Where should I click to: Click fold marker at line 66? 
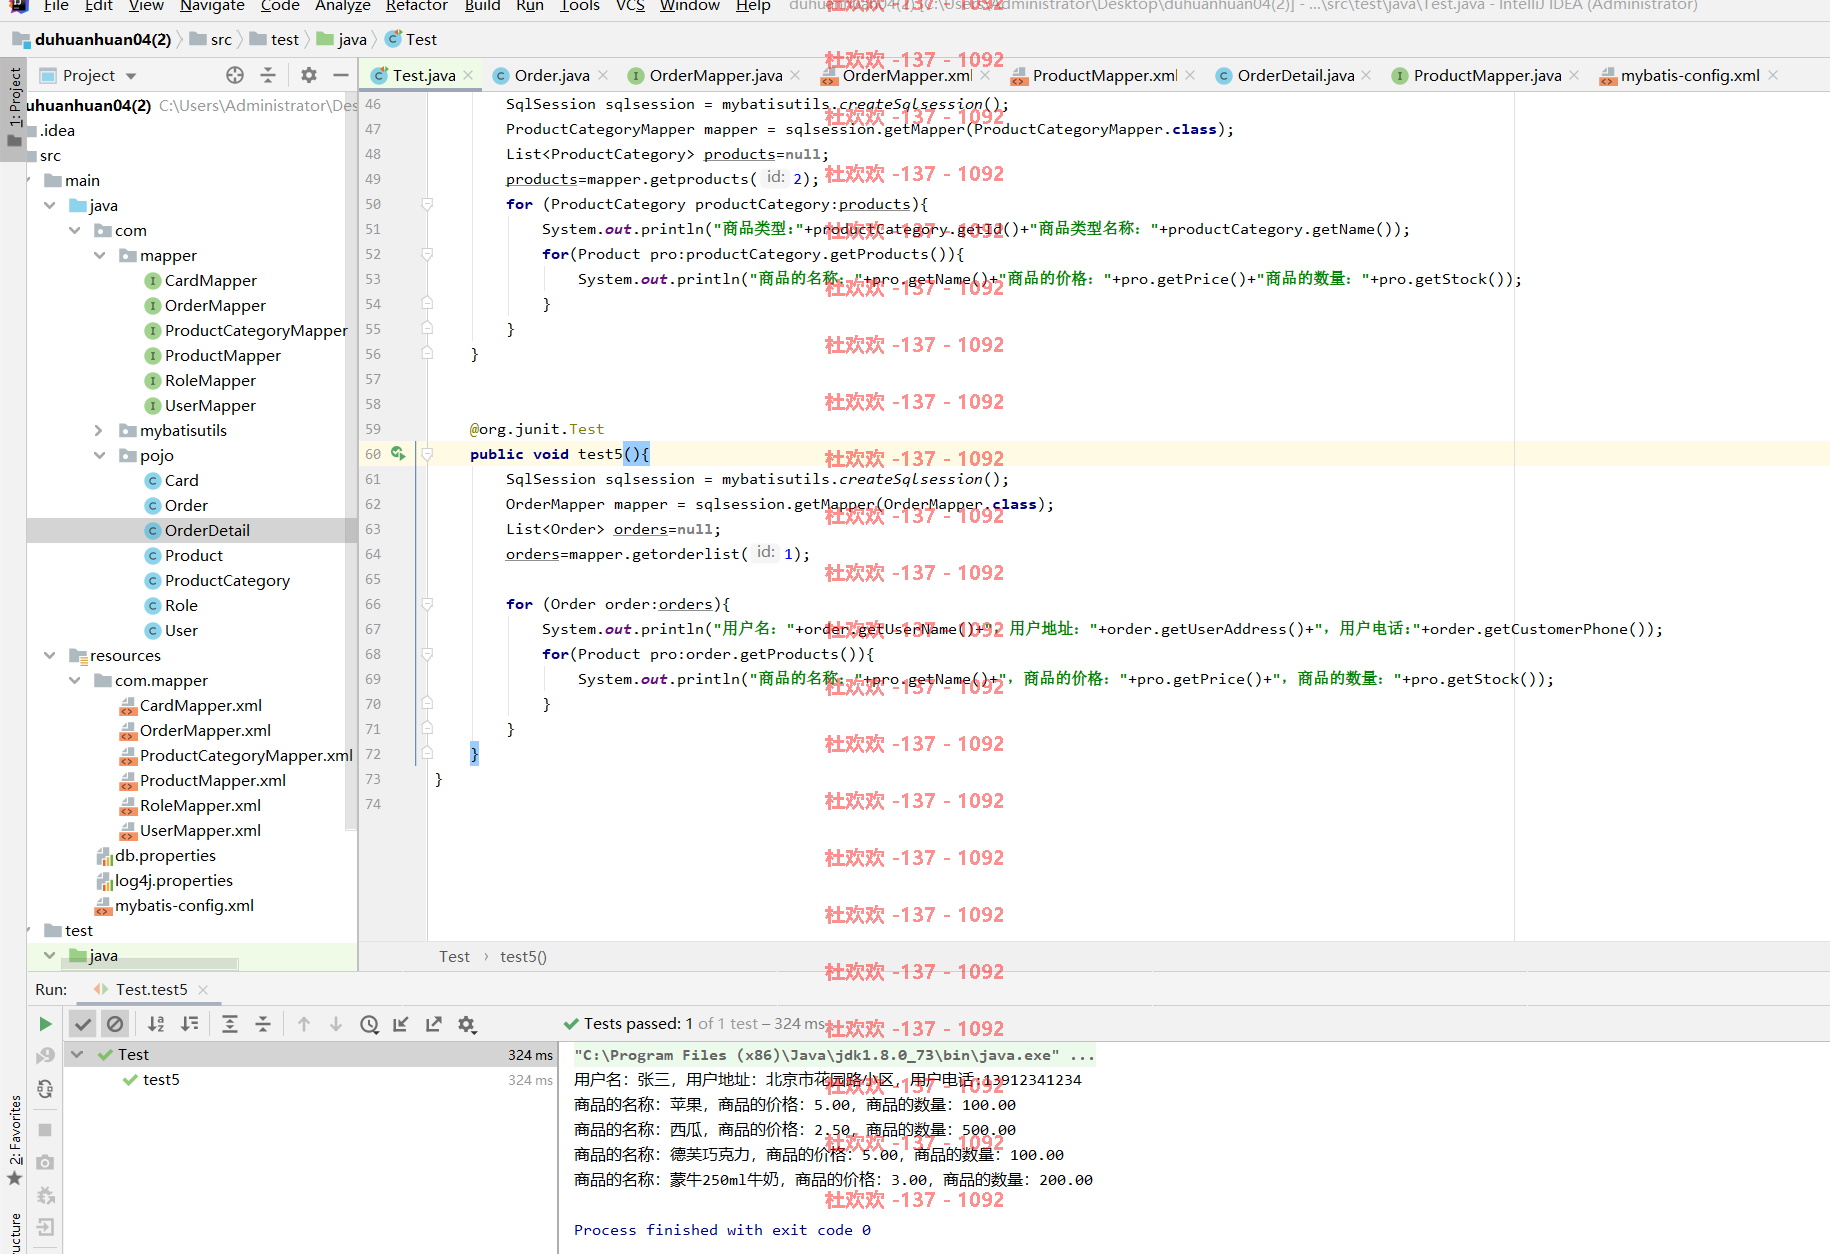coord(427,604)
